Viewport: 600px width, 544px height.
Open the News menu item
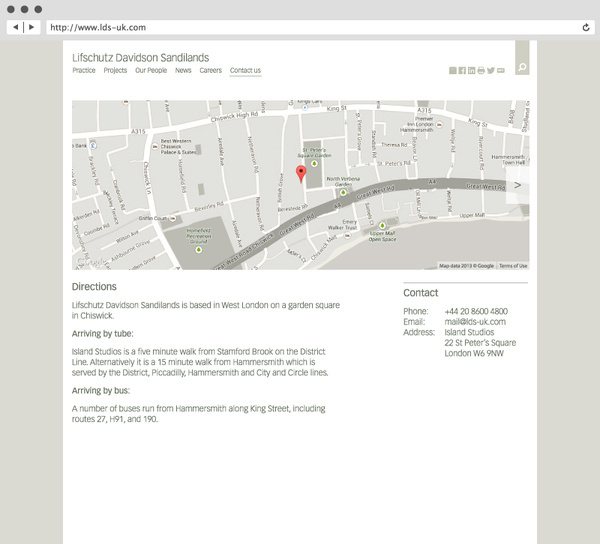[x=183, y=70]
